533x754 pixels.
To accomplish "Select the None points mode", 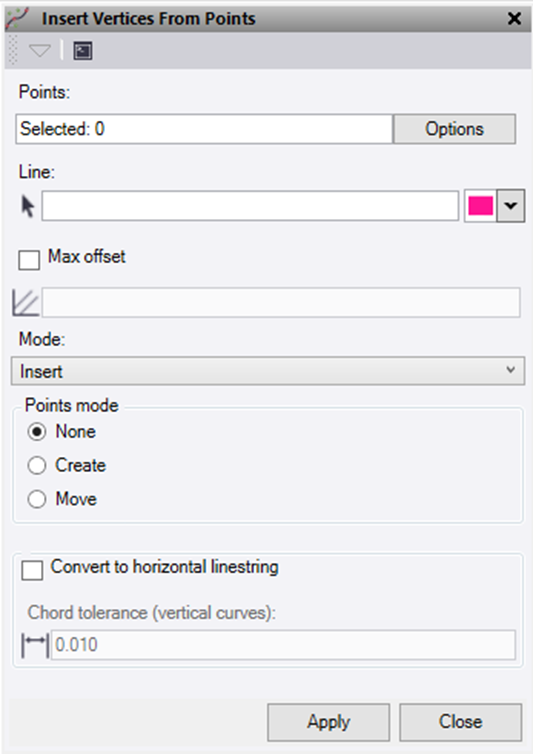I will click(37, 431).
